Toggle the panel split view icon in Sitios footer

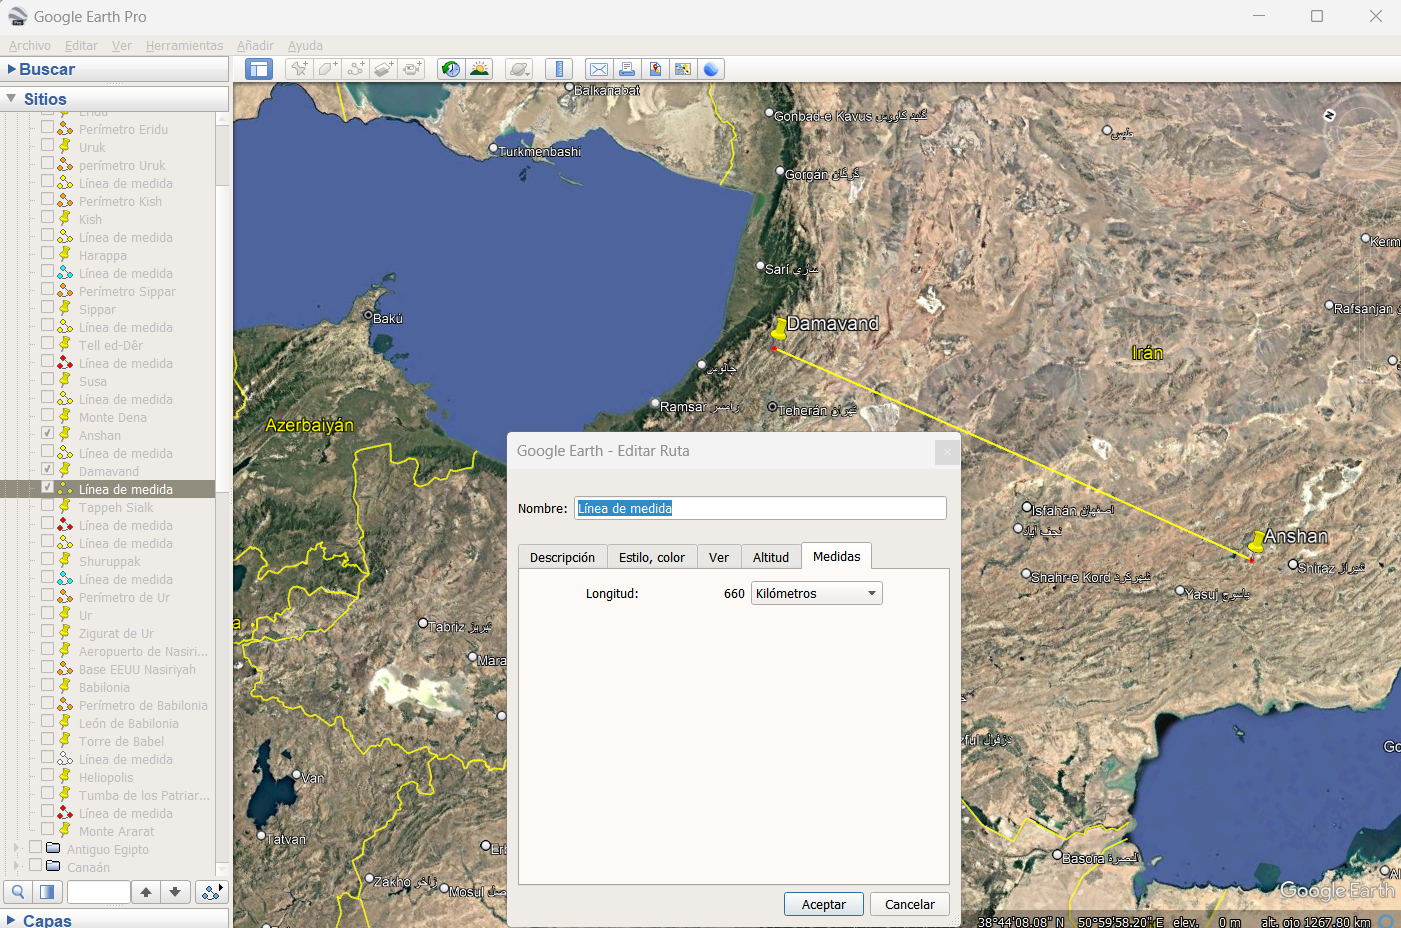pyautogui.click(x=47, y=892)
